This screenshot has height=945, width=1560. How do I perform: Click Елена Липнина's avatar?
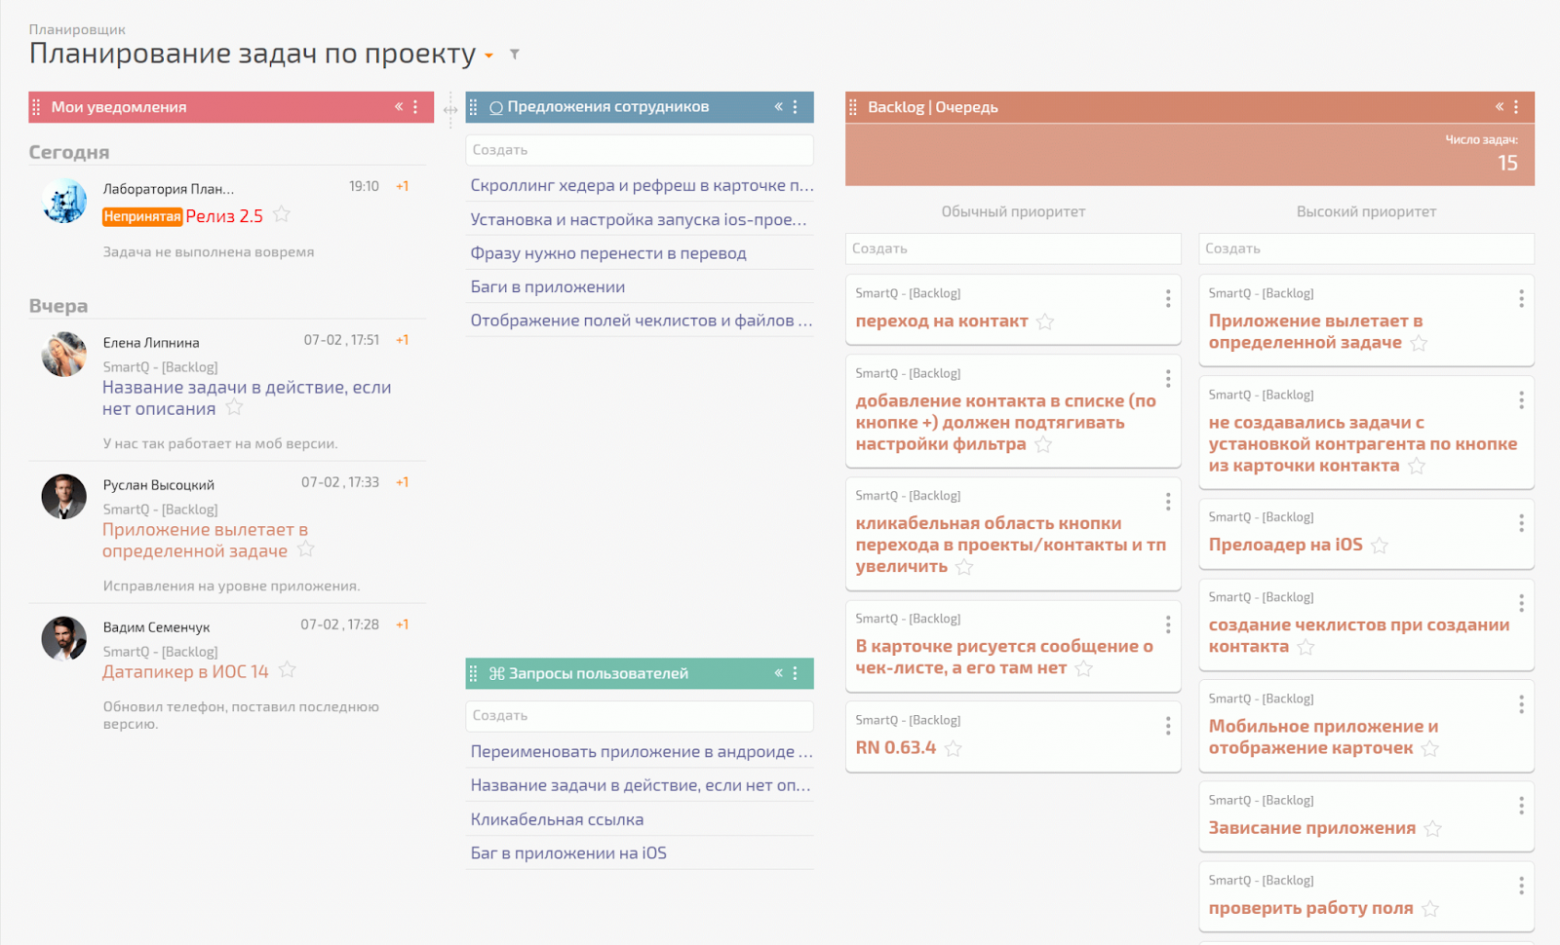[64, 355]
